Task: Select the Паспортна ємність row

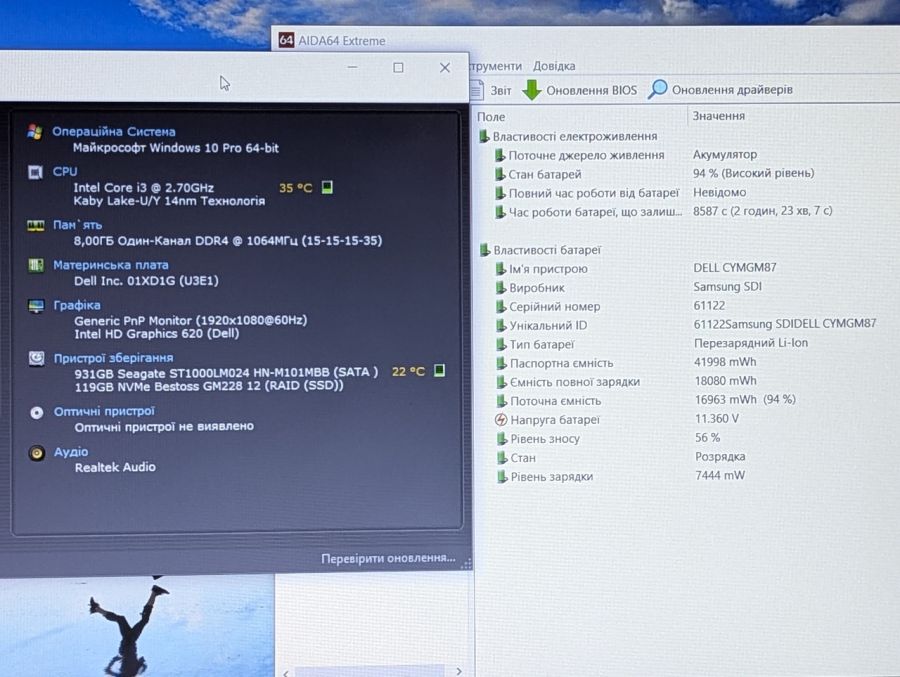Action: click(x=626, y=362)
